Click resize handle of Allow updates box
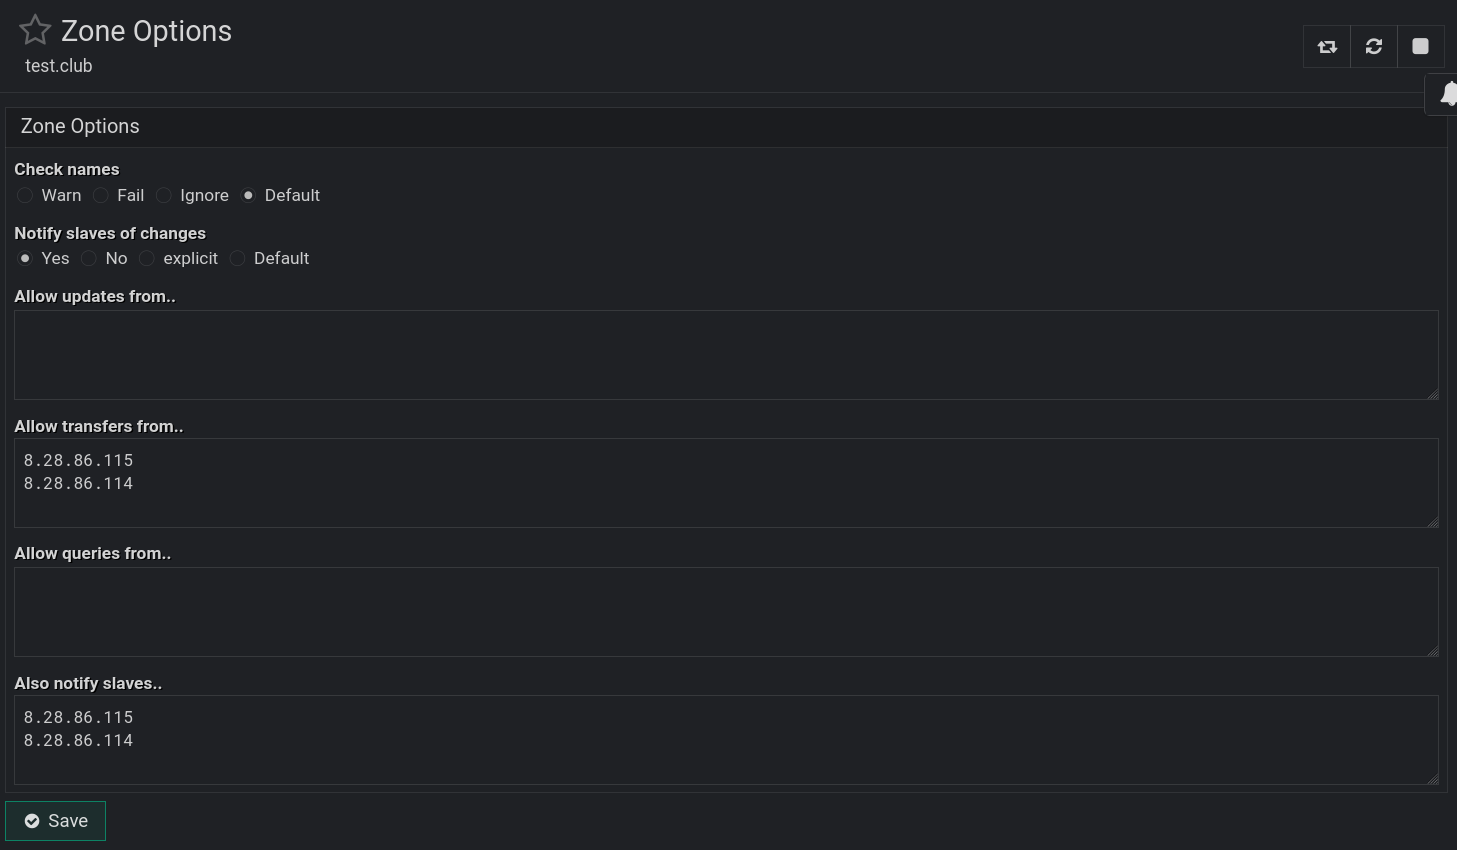 pyautogui.click(x=1433, y=394)
